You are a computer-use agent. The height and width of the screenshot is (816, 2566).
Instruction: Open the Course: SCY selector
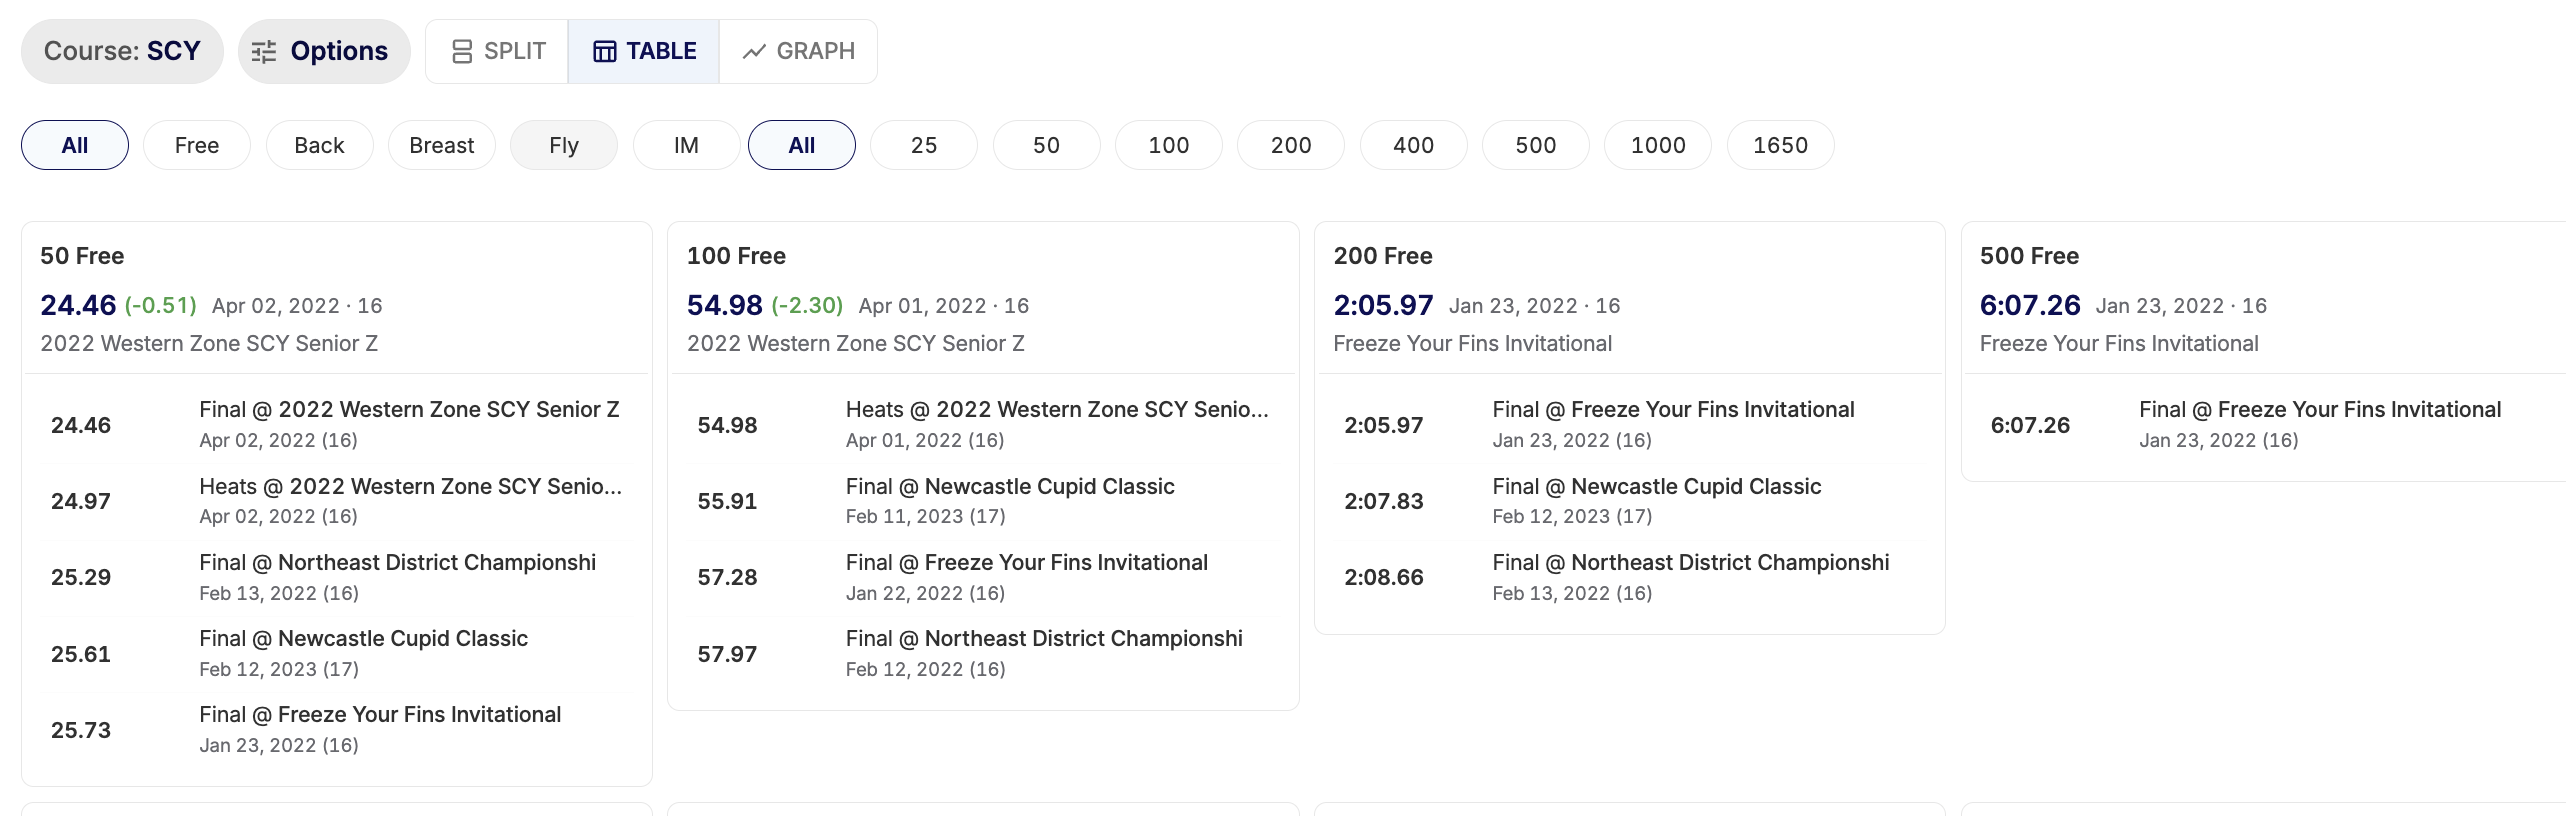click(x=122, y=51)
